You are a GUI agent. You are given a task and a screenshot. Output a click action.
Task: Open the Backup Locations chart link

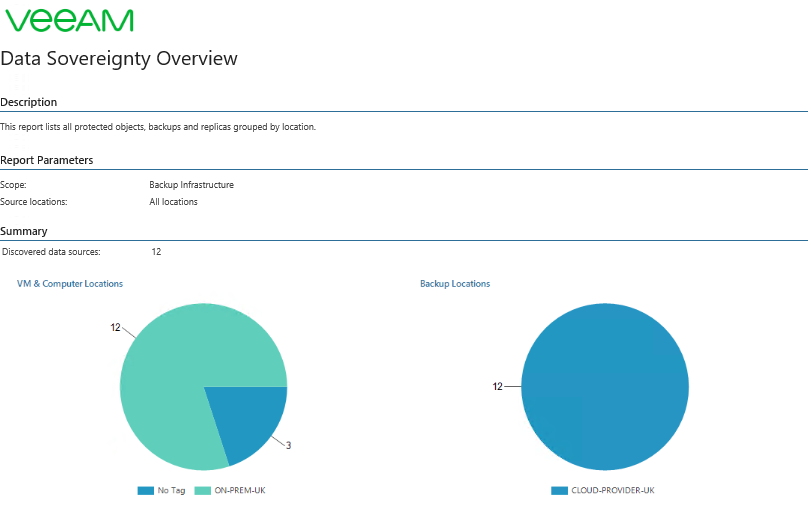click(455, 284)
